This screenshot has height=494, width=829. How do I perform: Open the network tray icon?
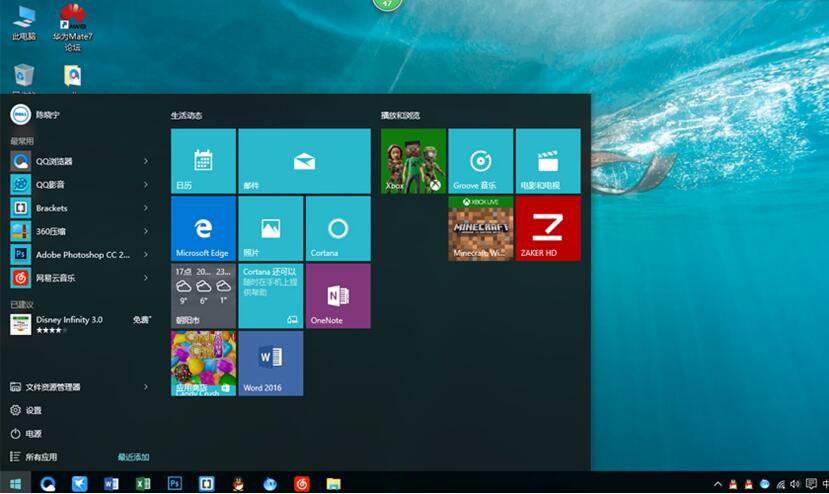point(780,483)
